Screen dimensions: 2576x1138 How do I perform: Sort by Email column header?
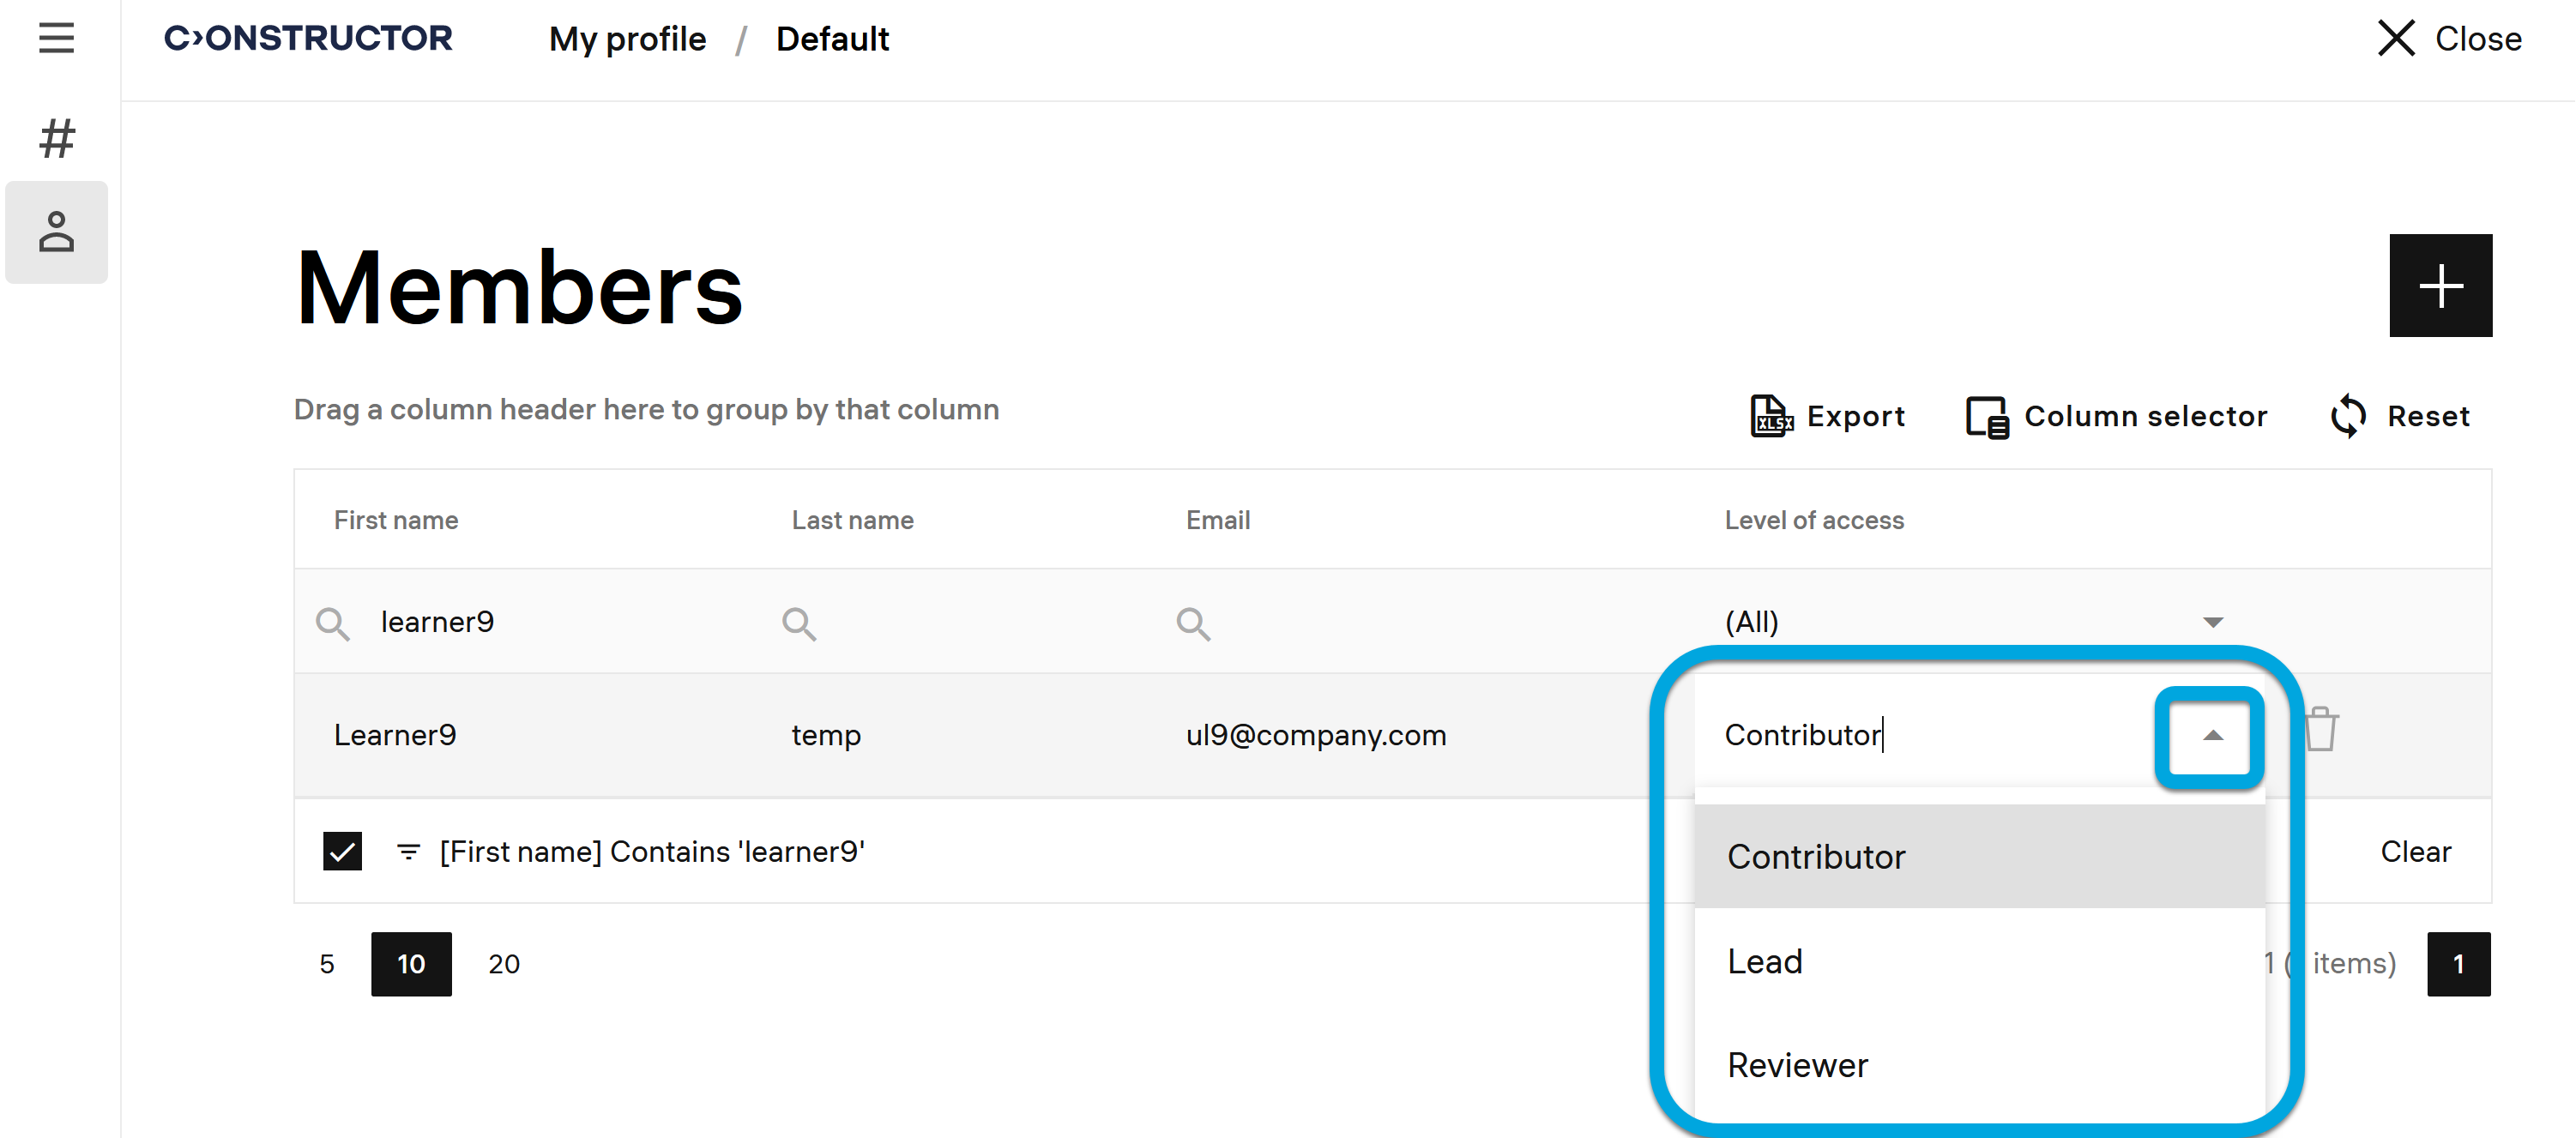click(1217, 520)
